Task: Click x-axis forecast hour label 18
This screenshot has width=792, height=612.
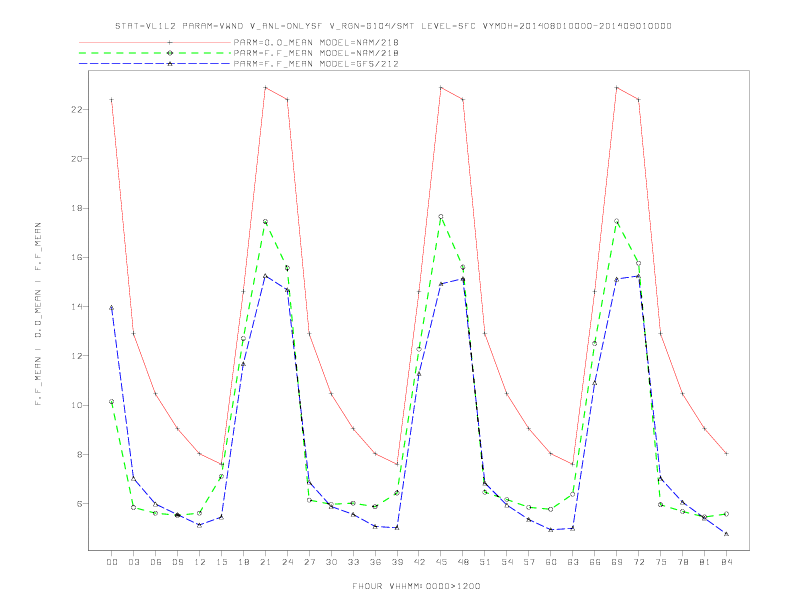Action: [x=243, y=562]
